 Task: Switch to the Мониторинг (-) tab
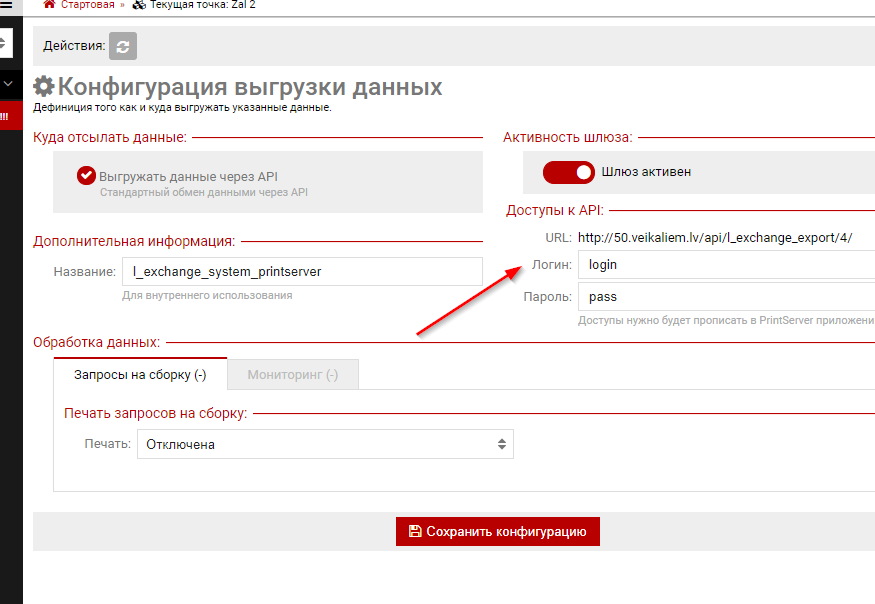[292, 375]
